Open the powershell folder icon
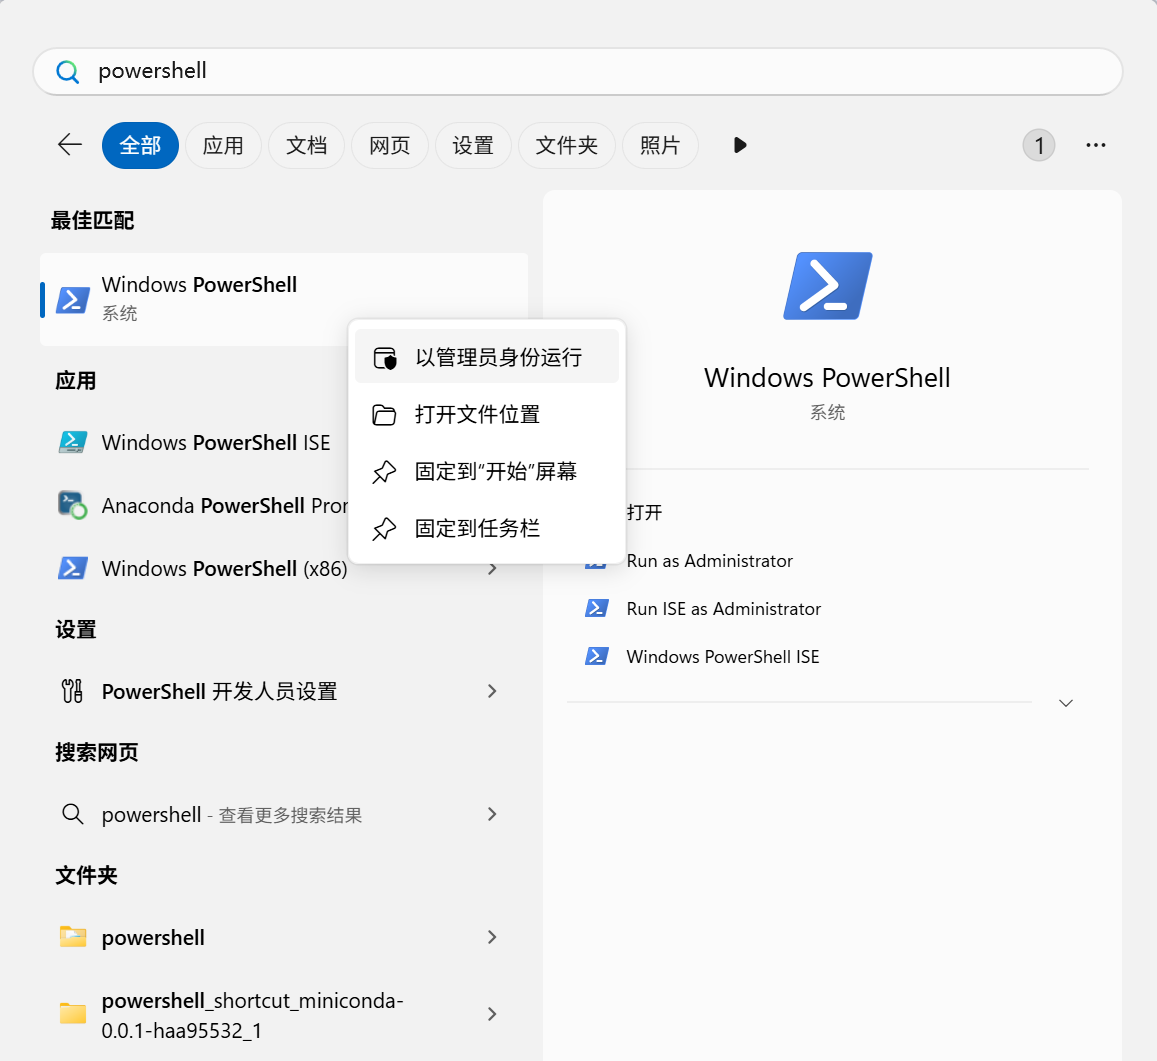 click(x=73, y=937)
